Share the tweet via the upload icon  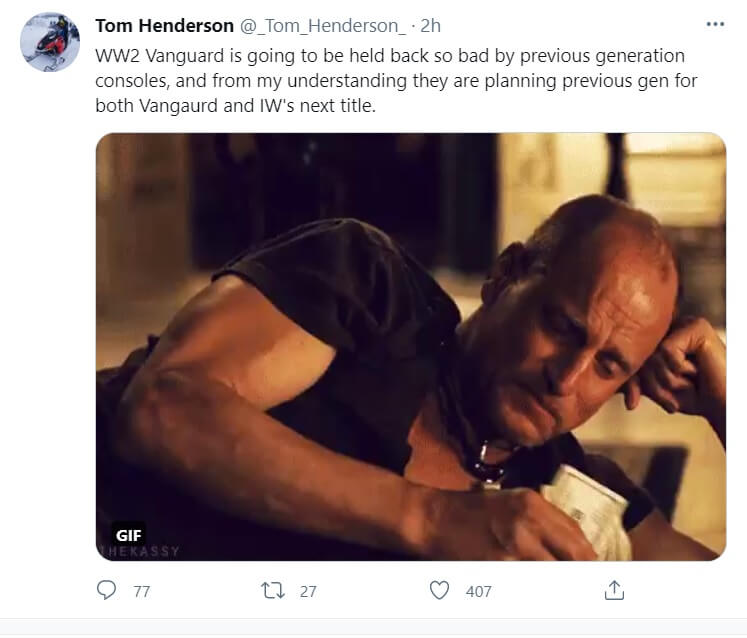614,591
